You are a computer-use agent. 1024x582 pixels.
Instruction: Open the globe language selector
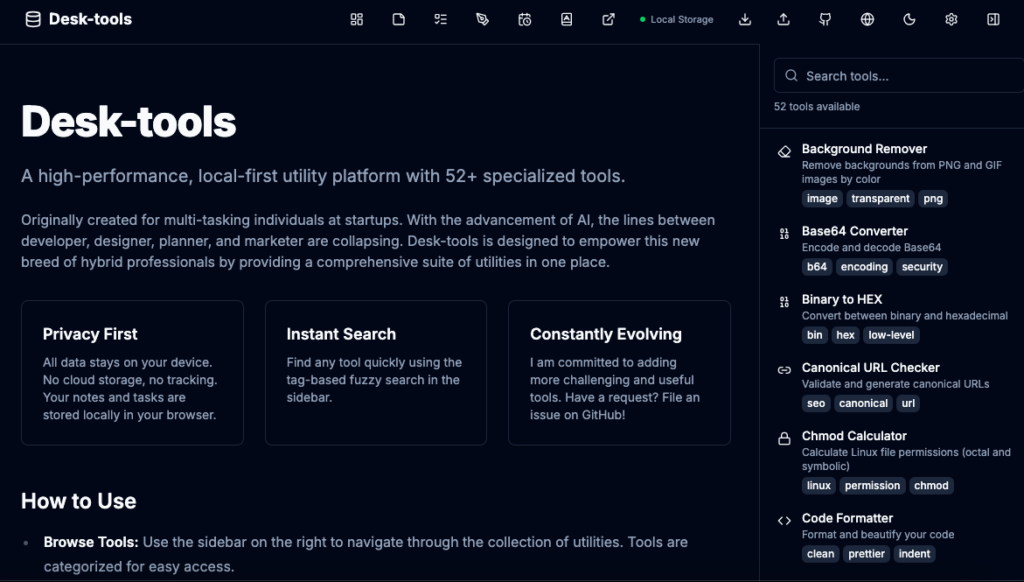click(x=867, y=19)
